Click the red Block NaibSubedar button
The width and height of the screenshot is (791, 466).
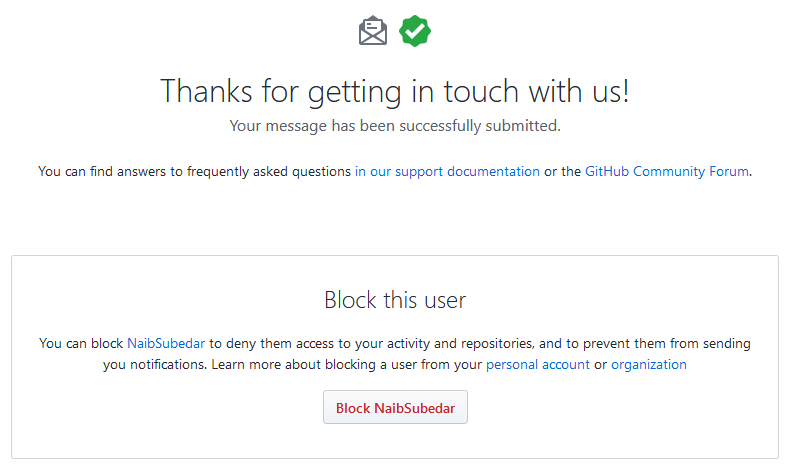click(396, 407)
